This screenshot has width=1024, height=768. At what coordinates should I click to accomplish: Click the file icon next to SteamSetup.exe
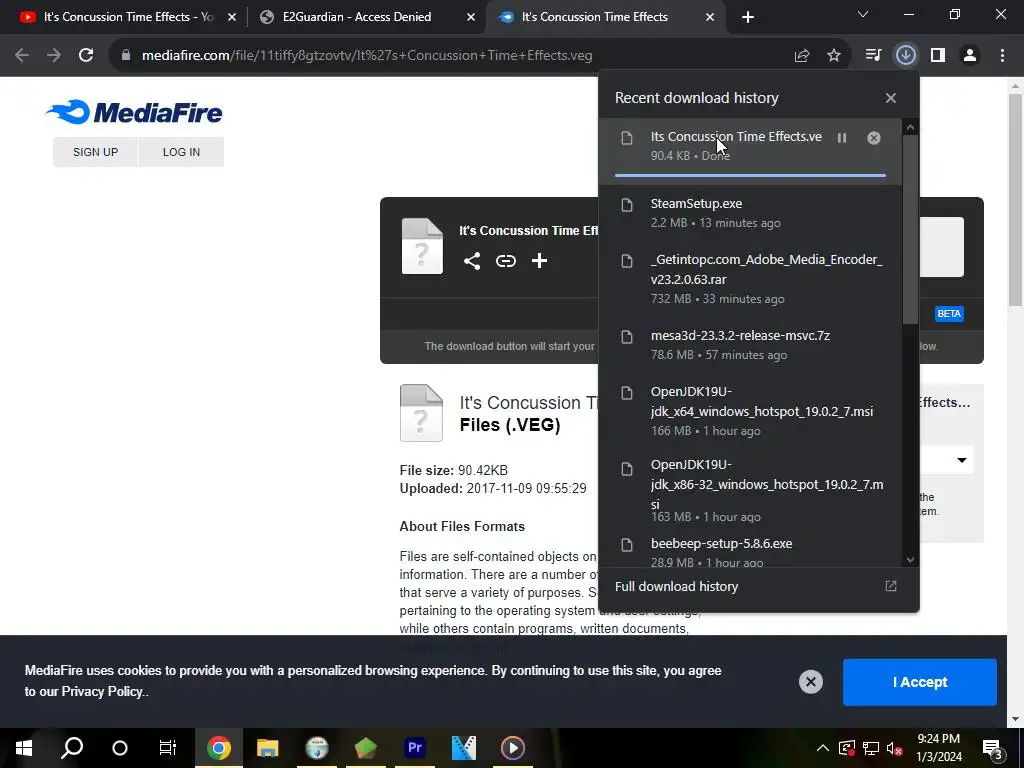coord(627,205)
